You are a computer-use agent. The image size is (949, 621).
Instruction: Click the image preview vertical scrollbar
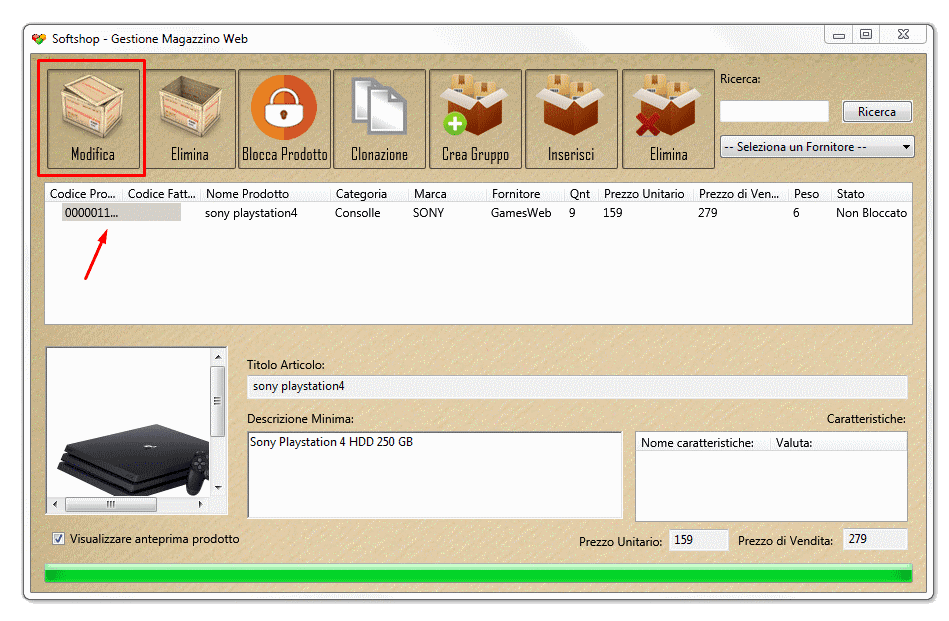218,420
